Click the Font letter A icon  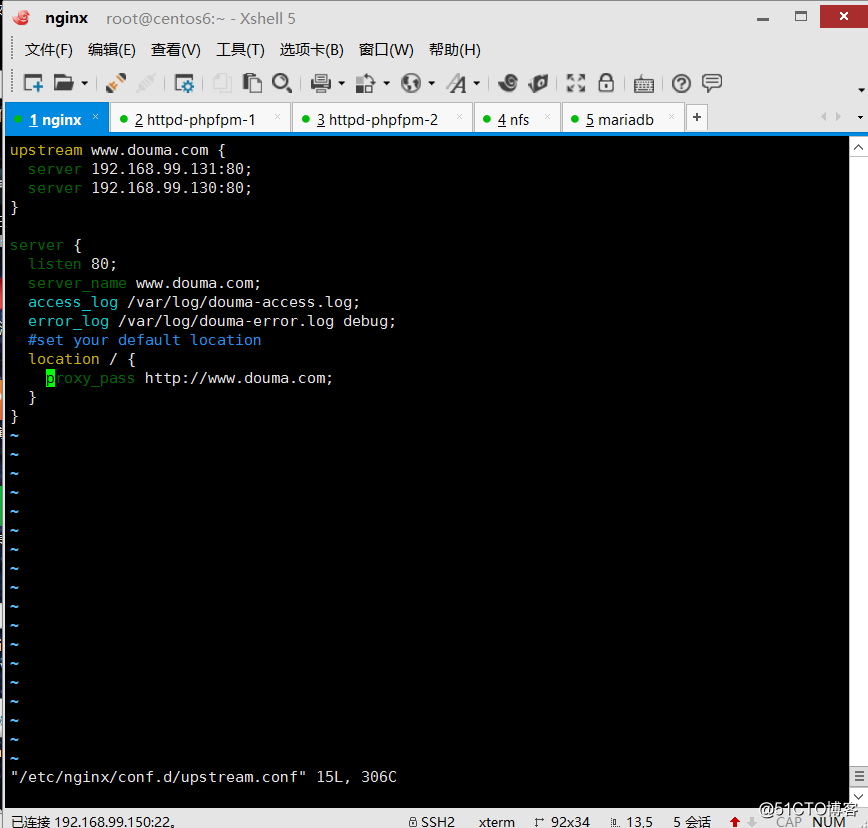pyautogui.click(x=457, y=84)
